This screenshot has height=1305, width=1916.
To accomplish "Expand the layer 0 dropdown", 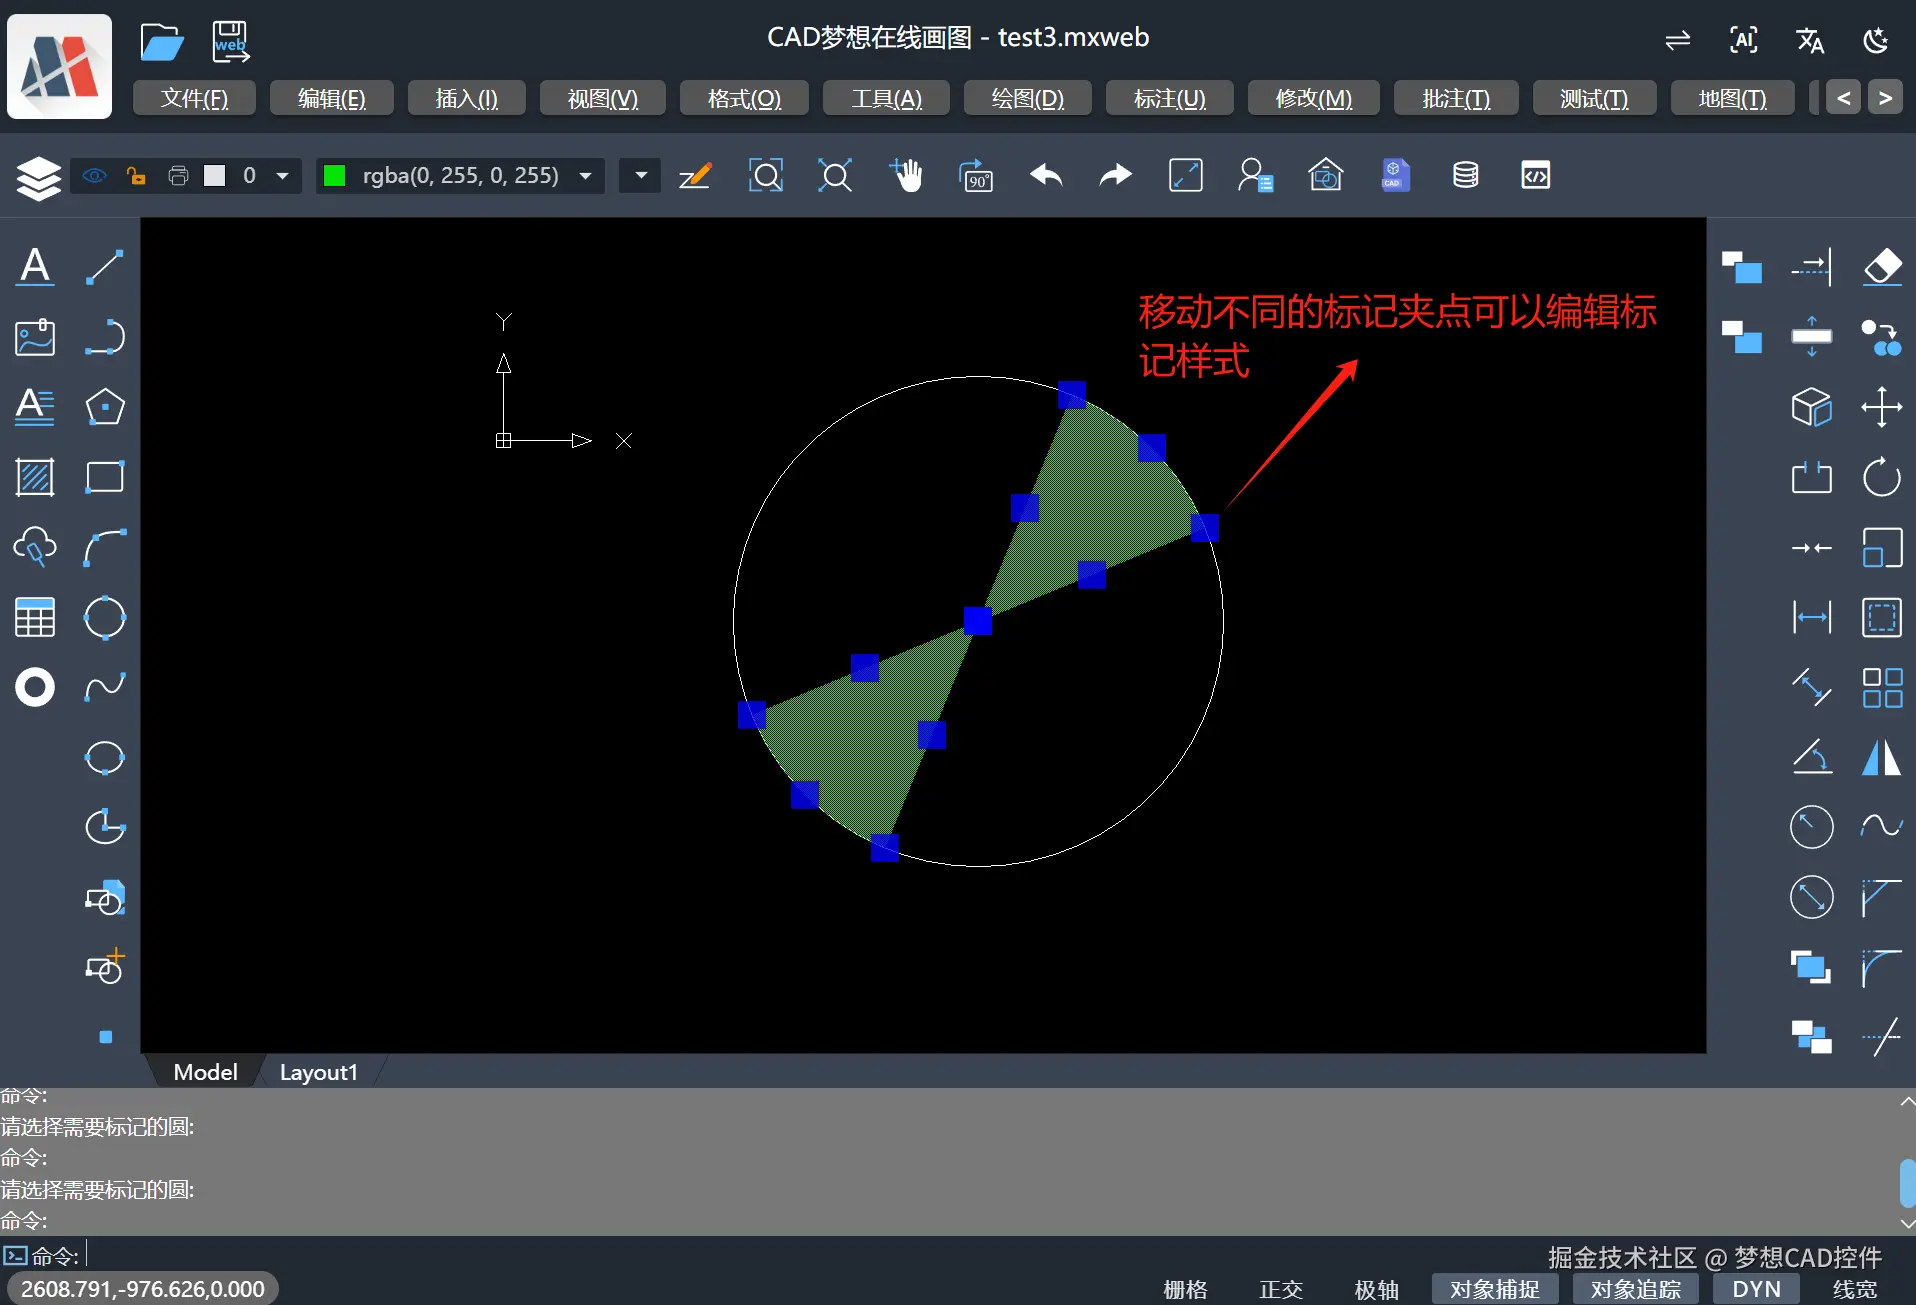I will 283,176.
